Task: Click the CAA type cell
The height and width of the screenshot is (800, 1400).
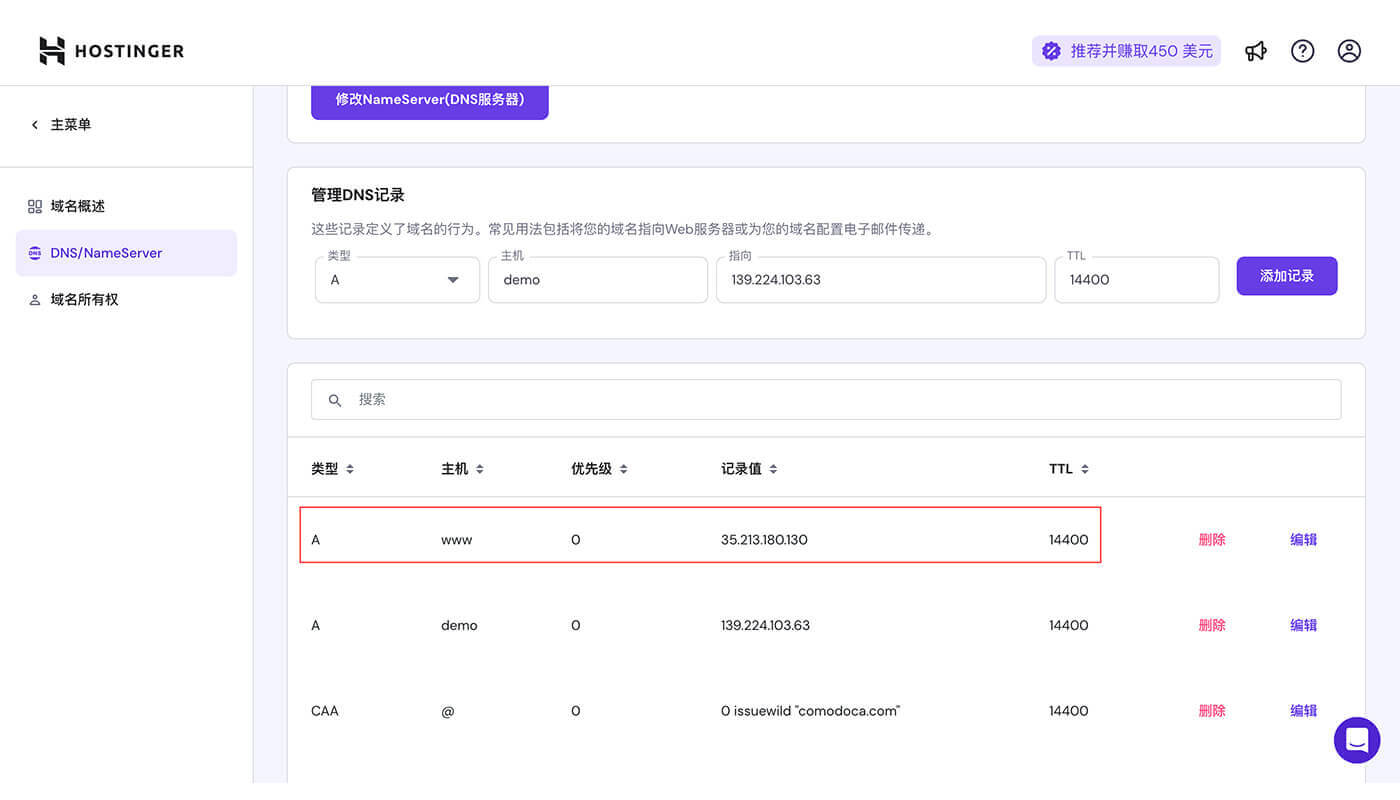Action: 325,711
